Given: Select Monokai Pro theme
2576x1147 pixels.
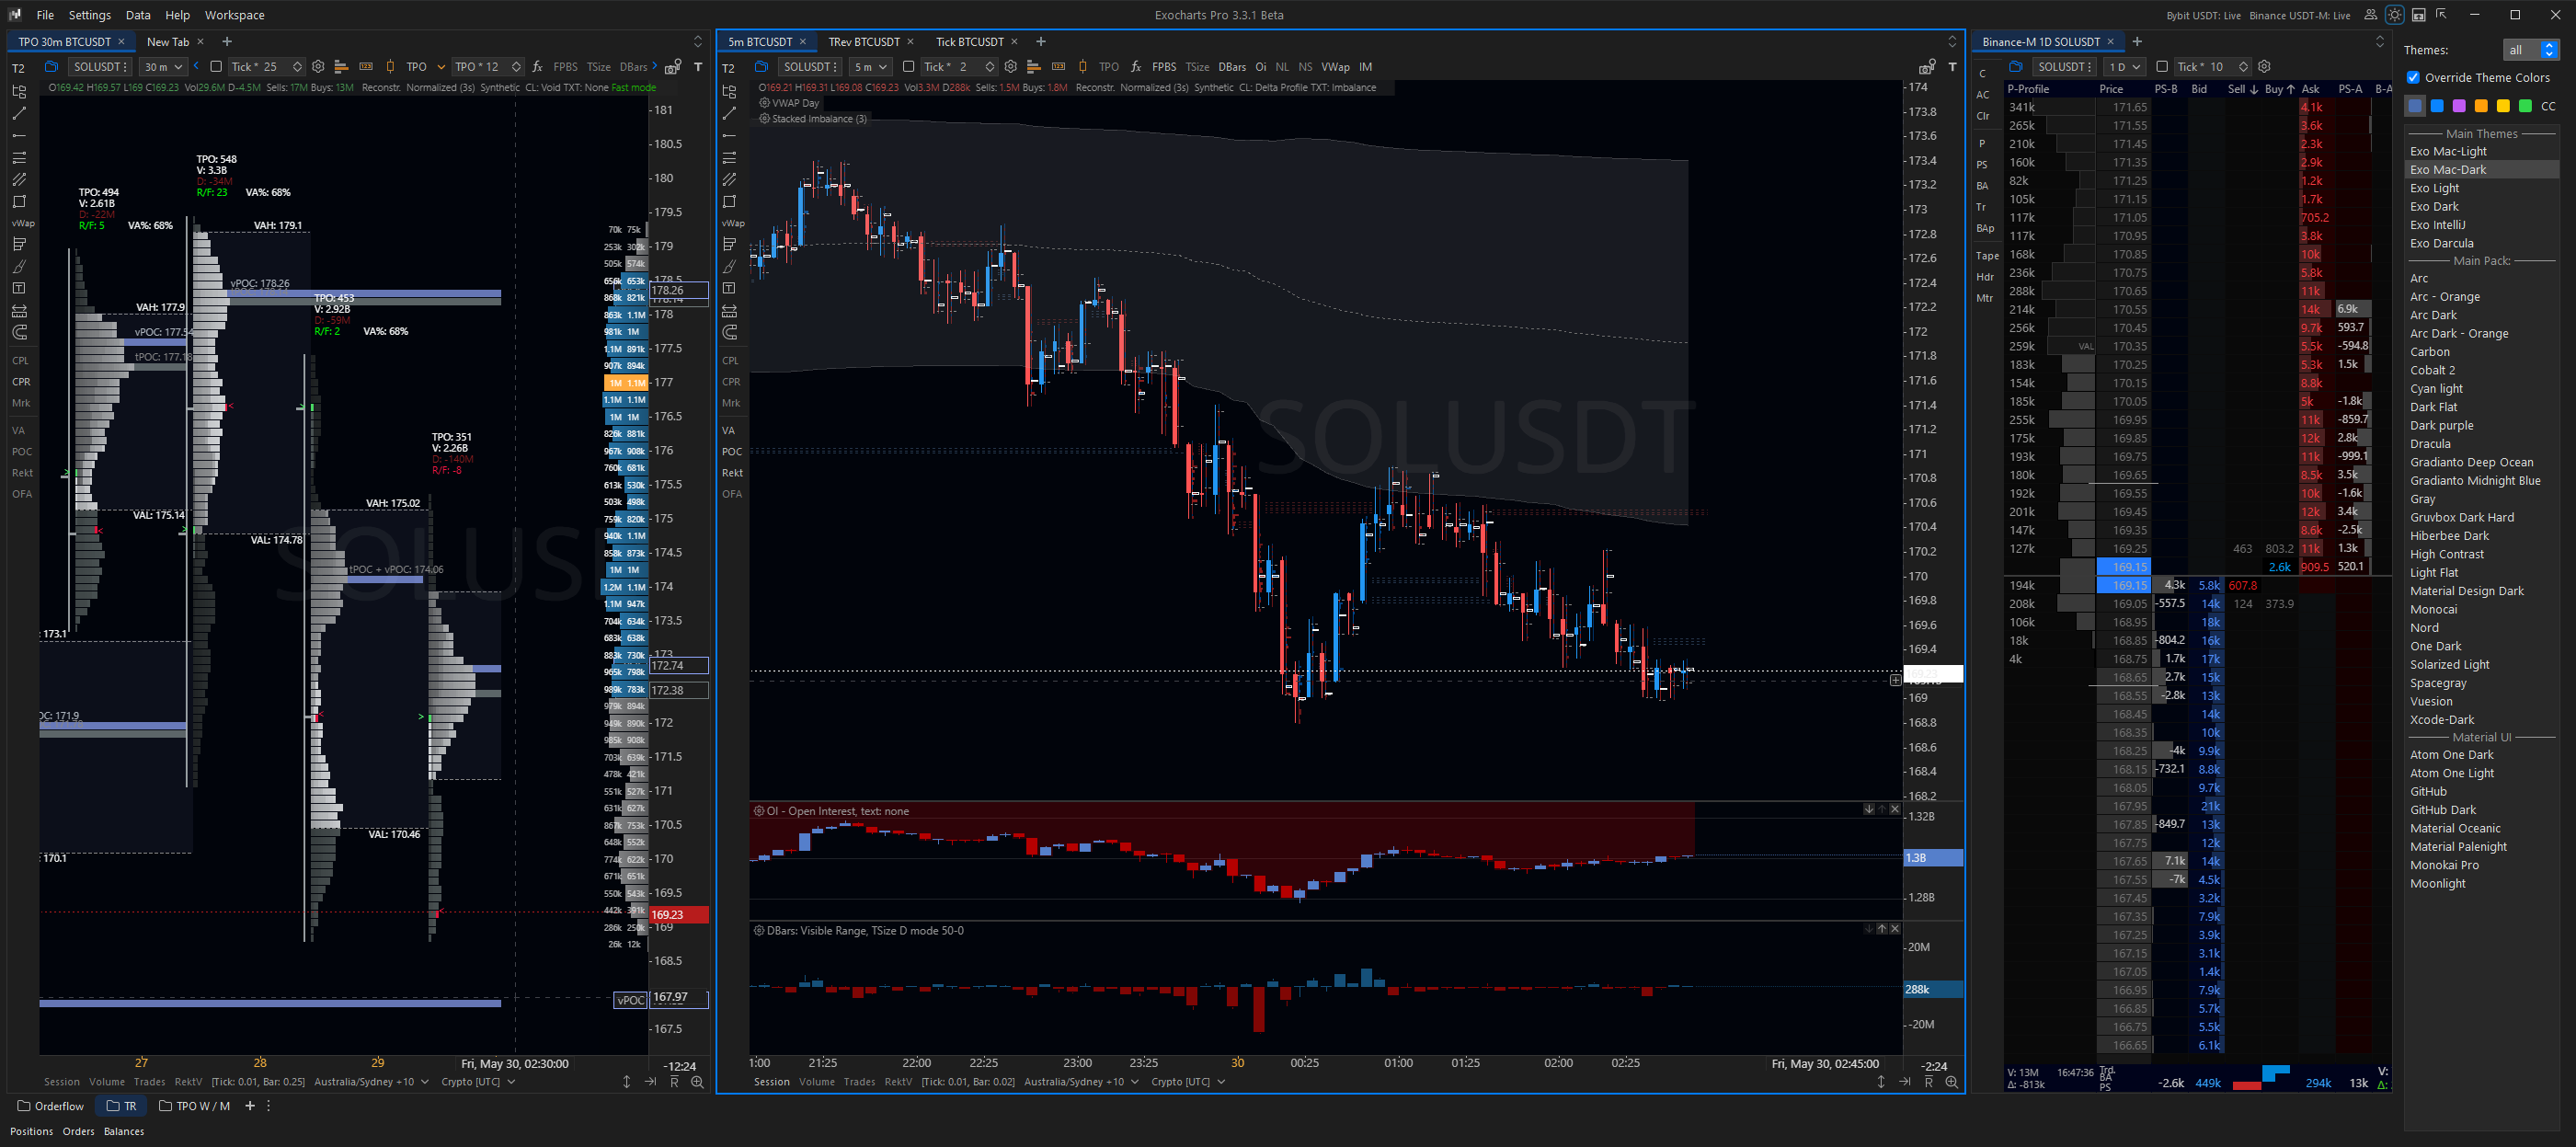Looking at the screenshot, I should [2444, 865].
